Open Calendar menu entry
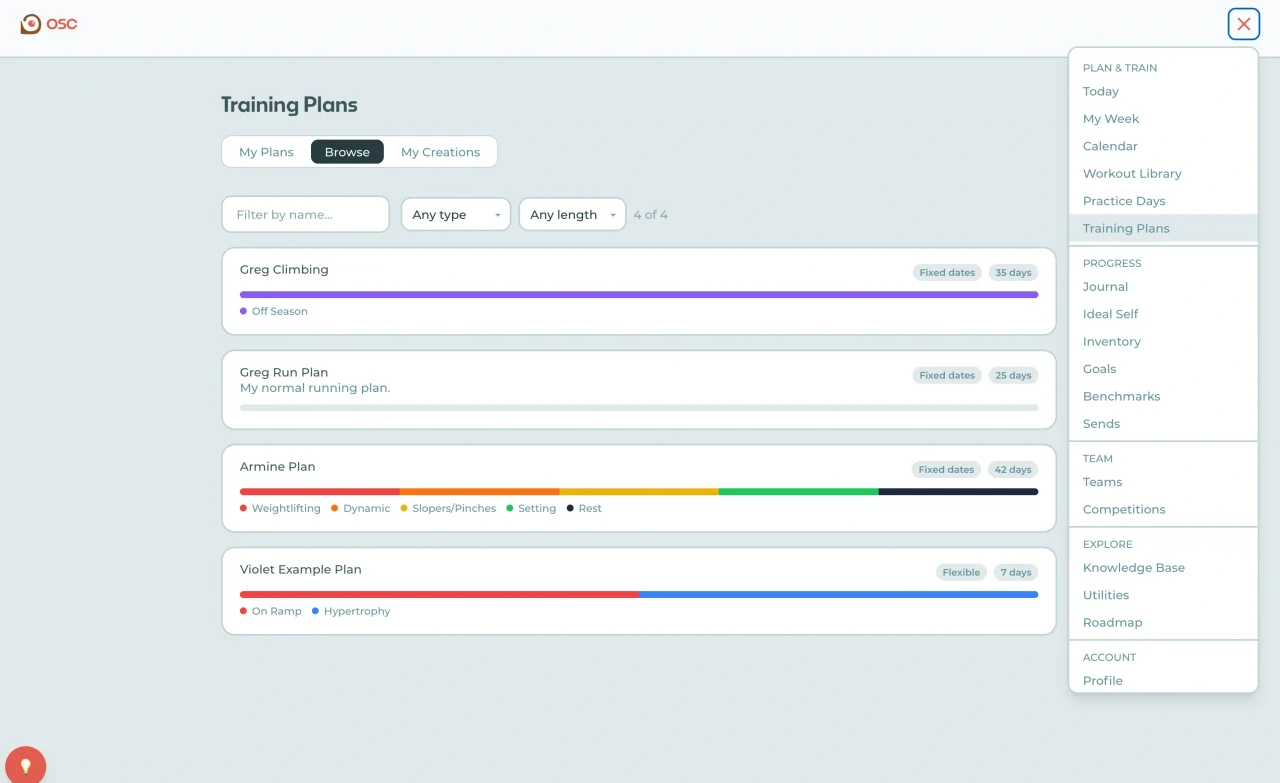 [1163, 146]
